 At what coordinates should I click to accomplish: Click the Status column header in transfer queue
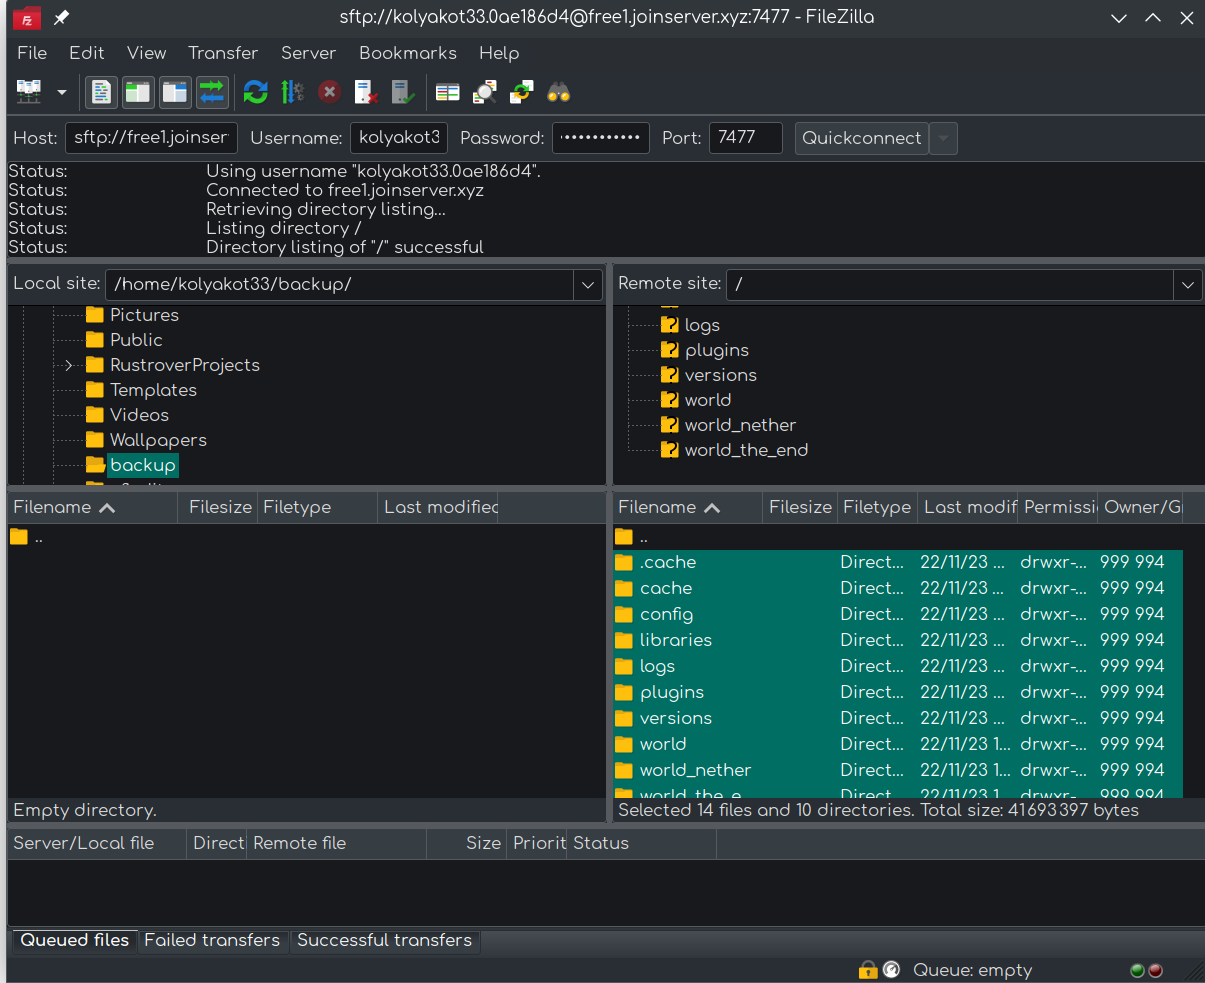(642, 843)
